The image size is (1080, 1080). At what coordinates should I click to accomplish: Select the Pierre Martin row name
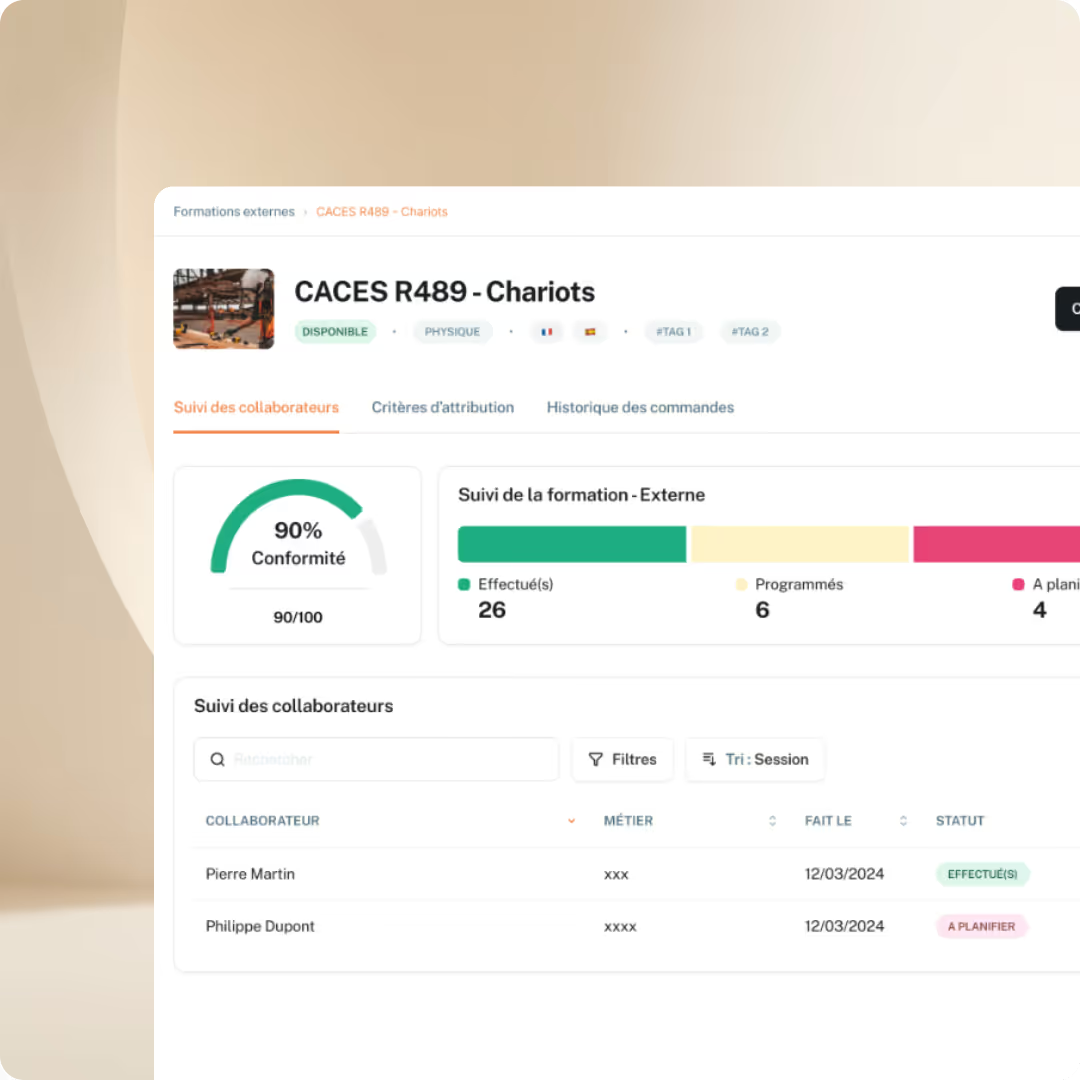[x=250, y=874]
